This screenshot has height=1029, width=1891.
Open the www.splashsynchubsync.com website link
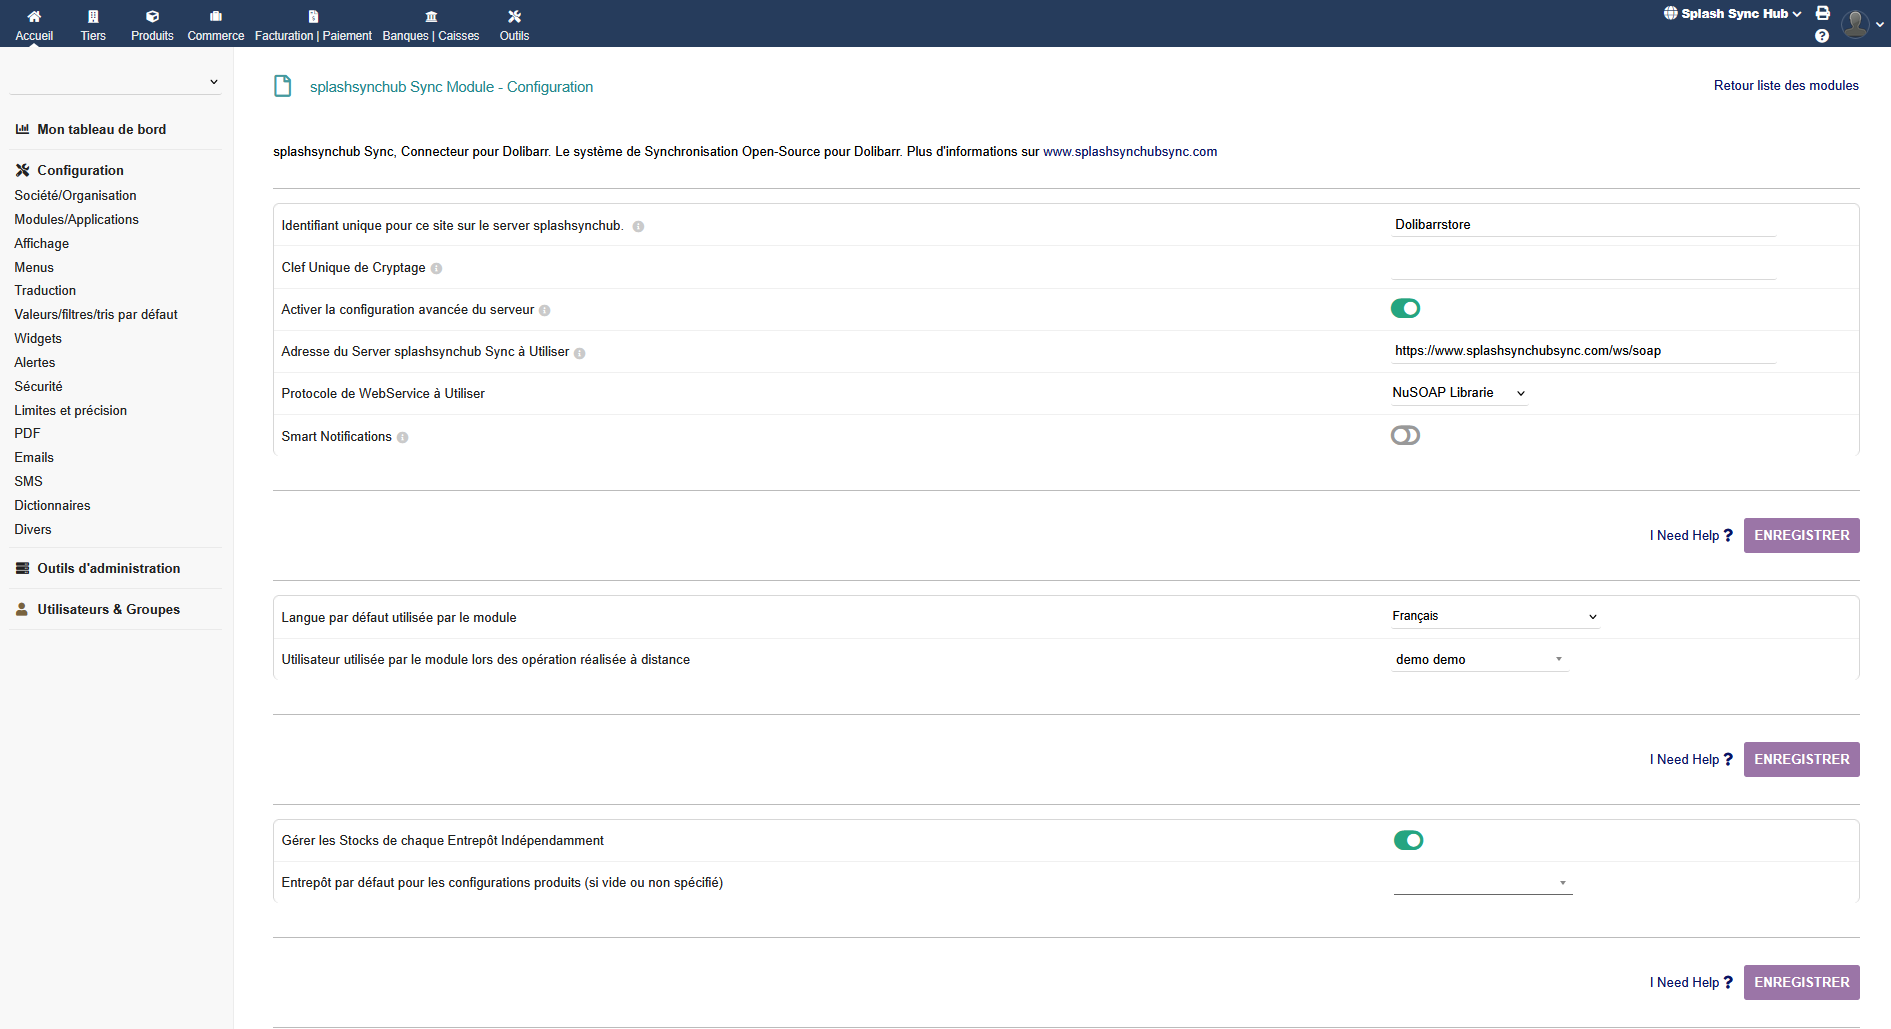coord(1129,152)
